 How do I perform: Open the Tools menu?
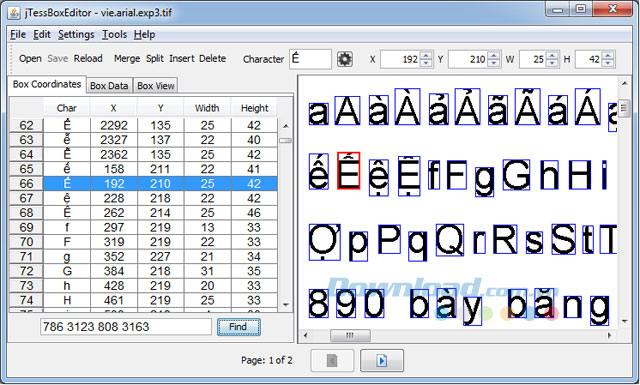point(114,35)
